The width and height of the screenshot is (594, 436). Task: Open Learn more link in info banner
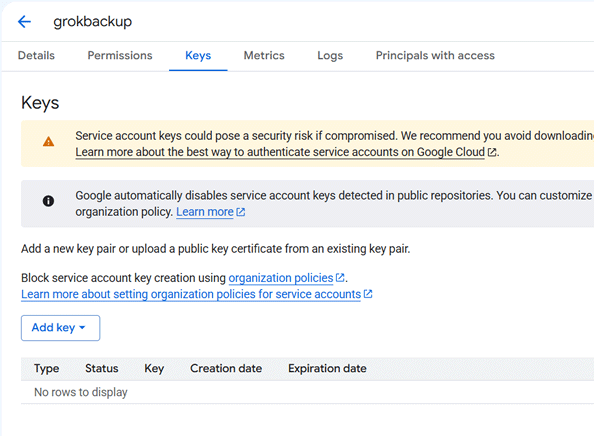click(205, 212)
